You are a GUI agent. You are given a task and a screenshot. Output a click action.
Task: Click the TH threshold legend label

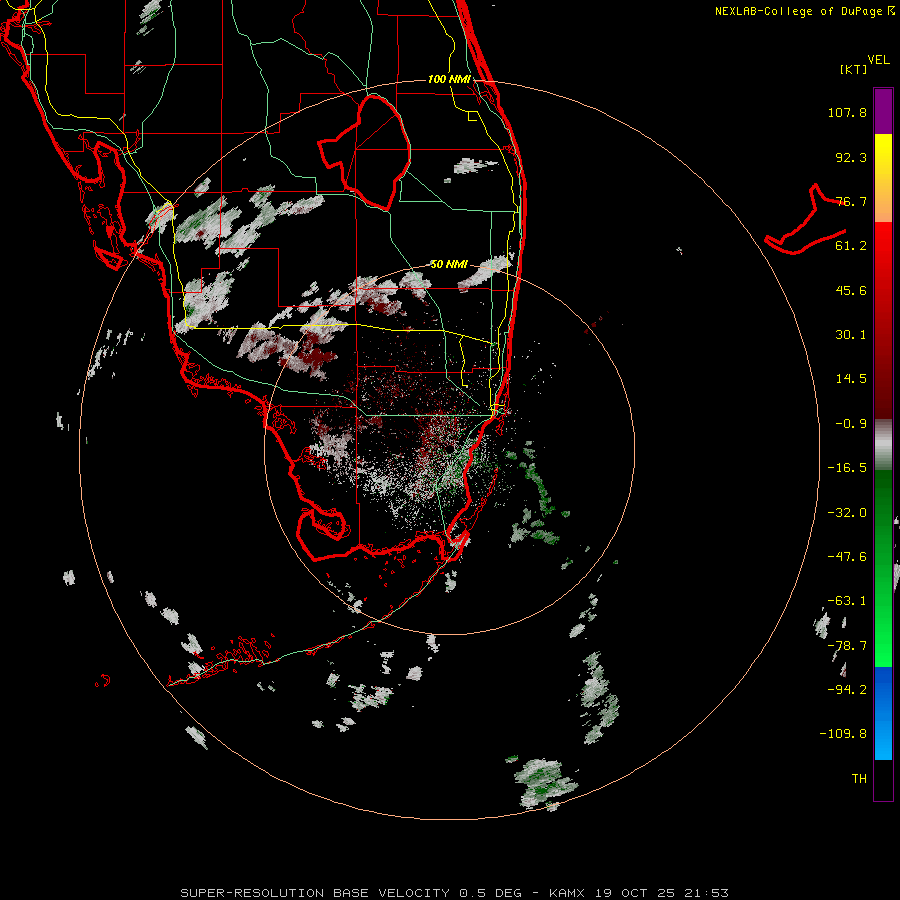859,779
